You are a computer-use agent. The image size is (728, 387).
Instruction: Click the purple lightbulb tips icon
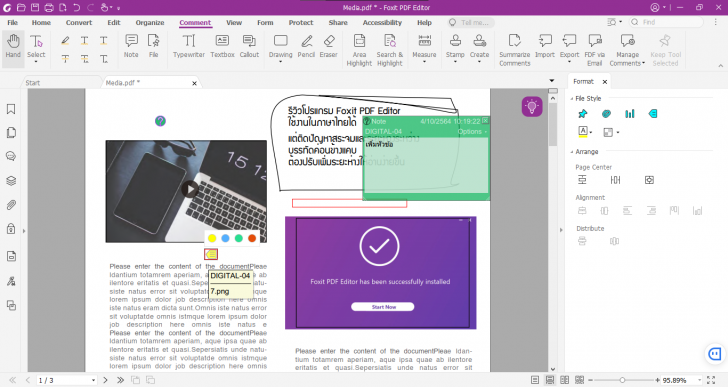pyautogui.click(x=532, y=107)
